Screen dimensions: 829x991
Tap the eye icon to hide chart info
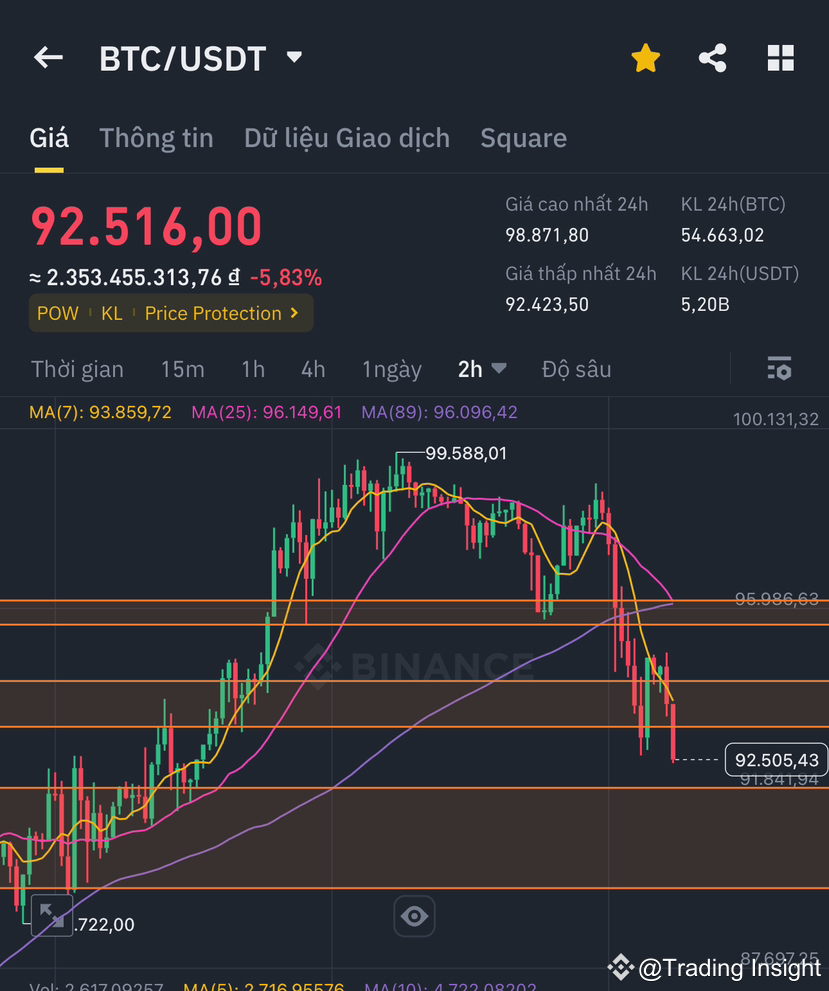point(414,916)
